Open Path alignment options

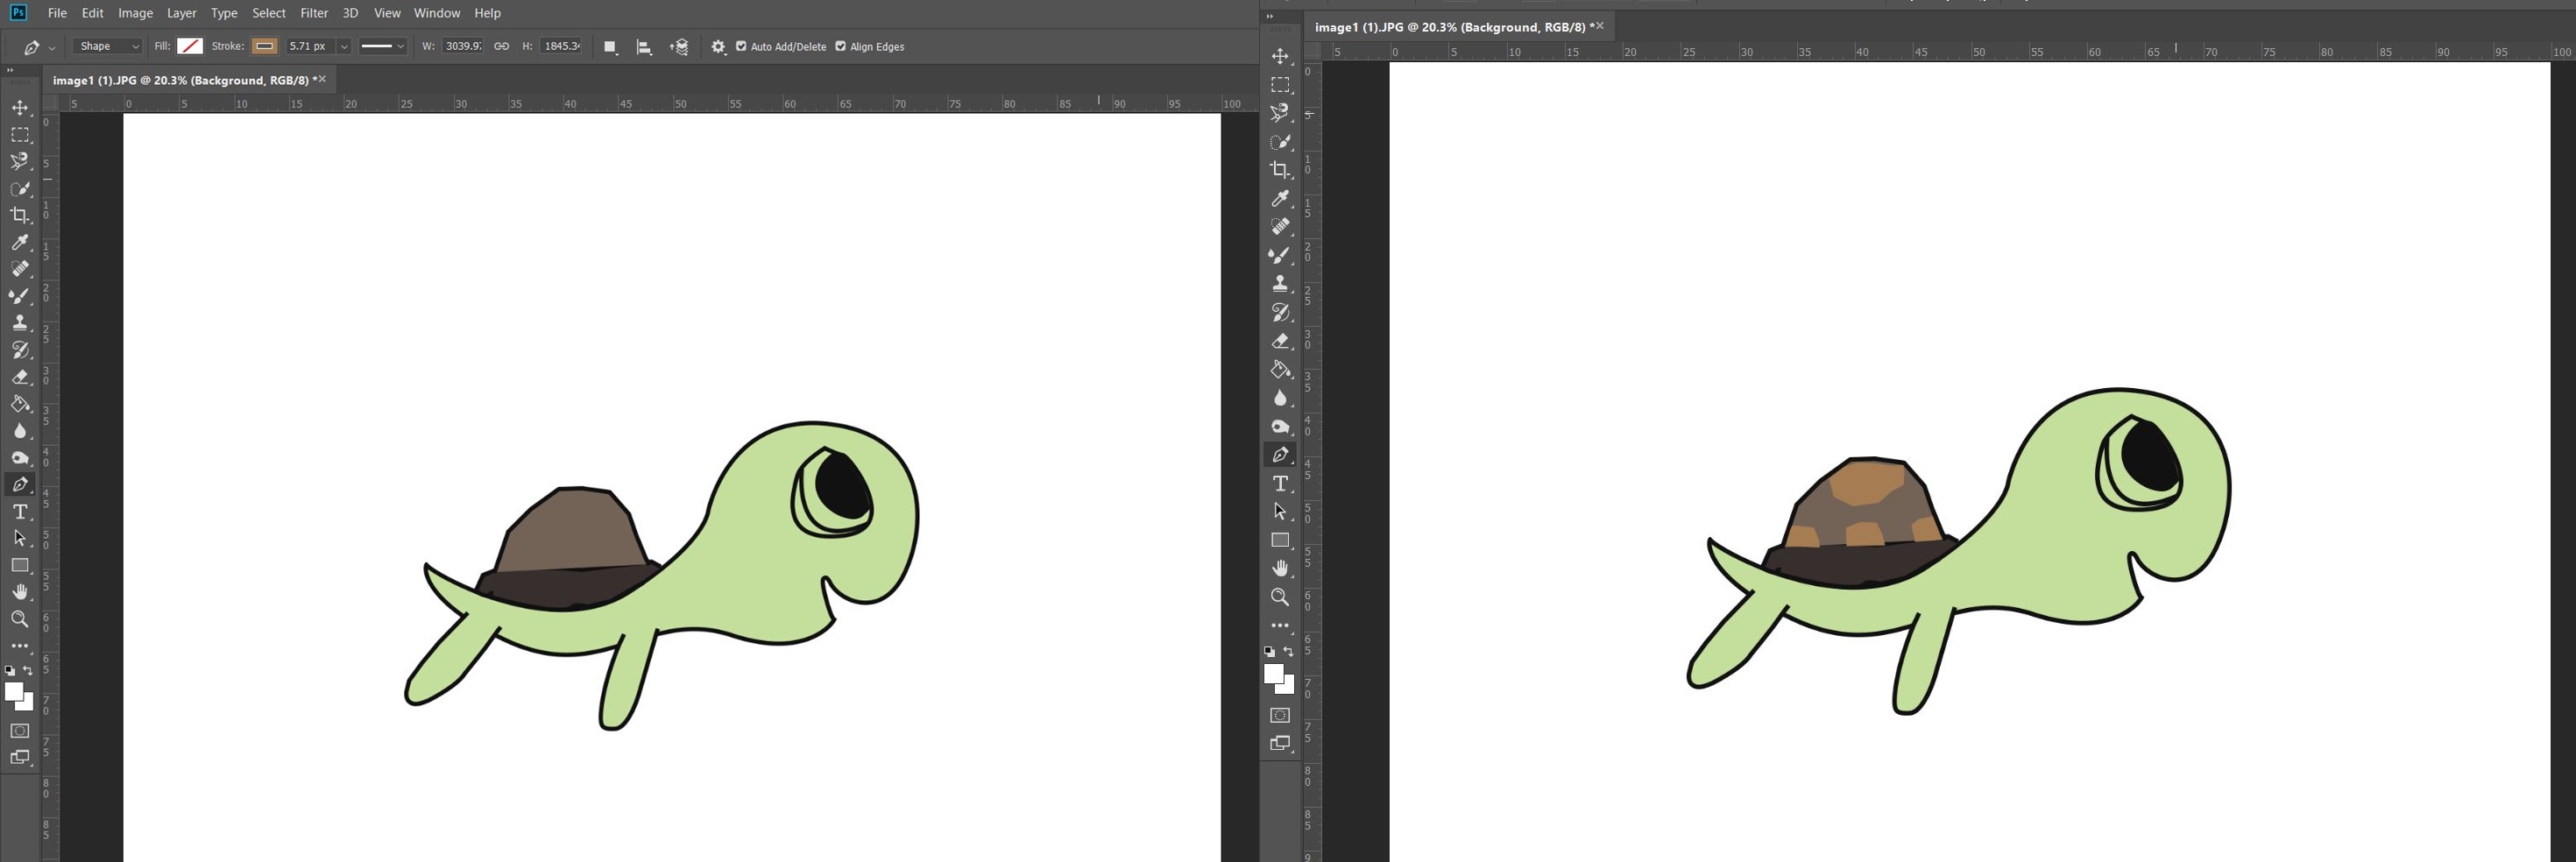tap(645, 47)
